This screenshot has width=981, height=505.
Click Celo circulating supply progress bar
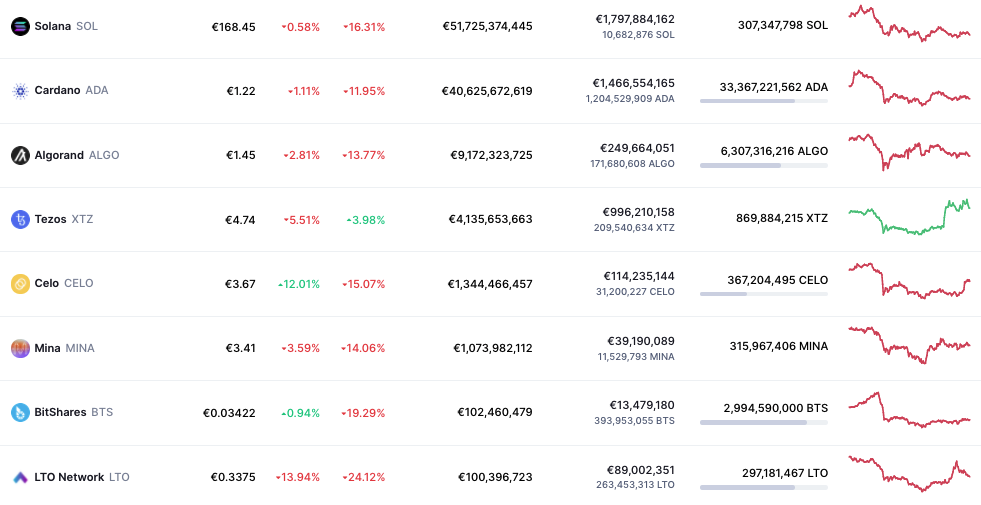click(764, 293)
